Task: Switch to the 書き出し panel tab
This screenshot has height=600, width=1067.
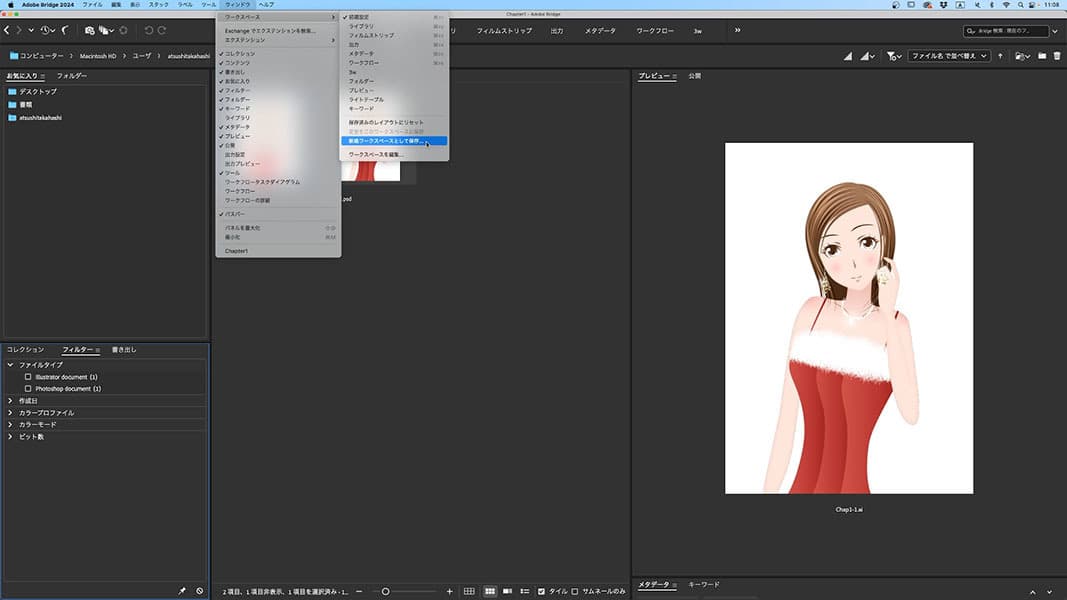Action: tap(124, 350)
